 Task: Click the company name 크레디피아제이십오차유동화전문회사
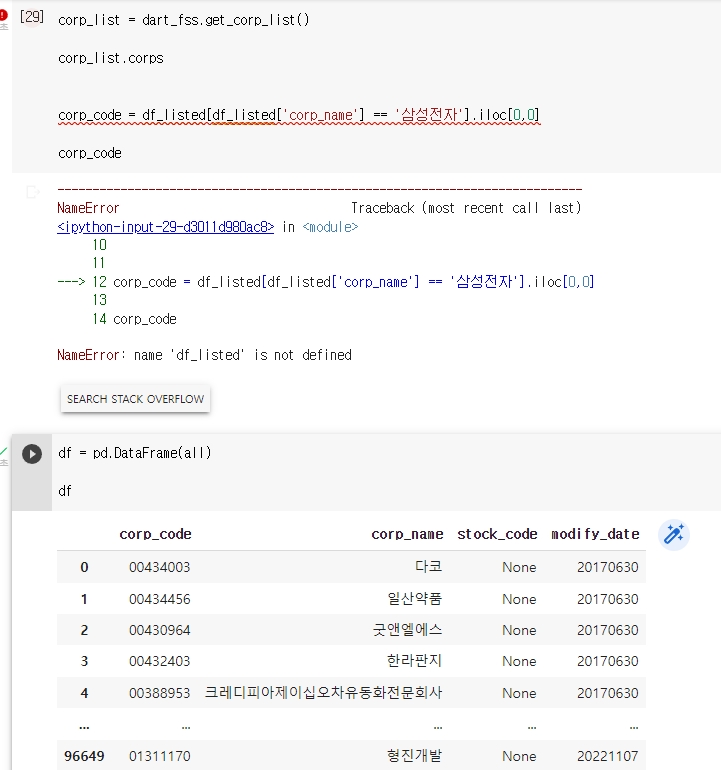323,692
